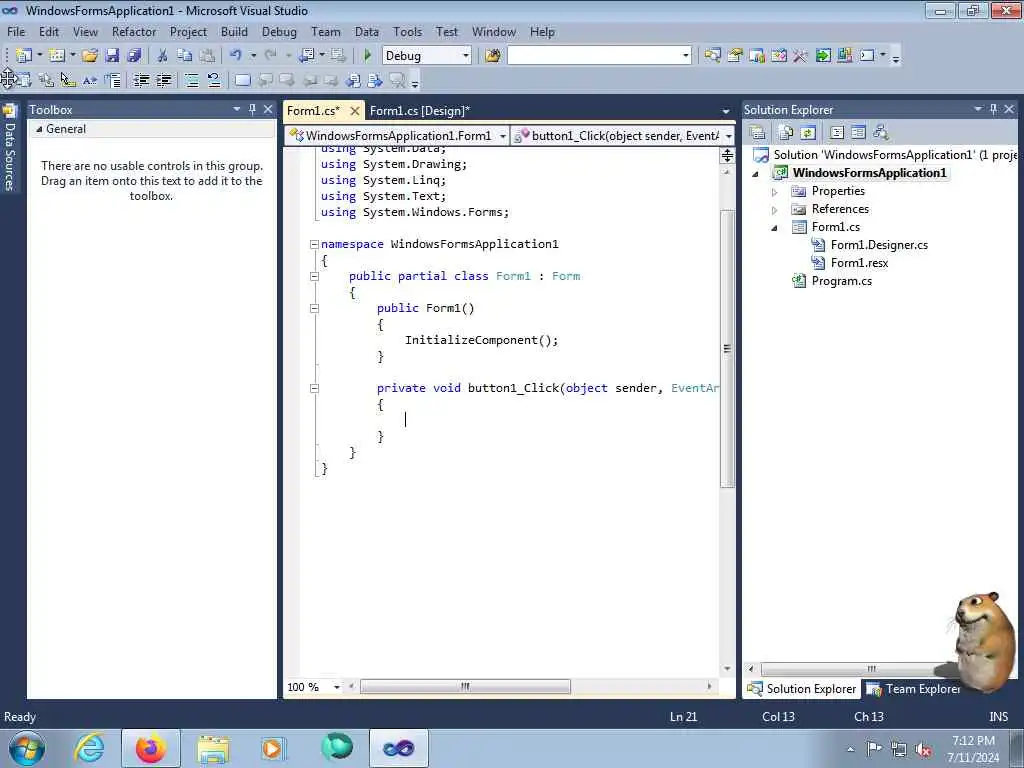Click the code editor horizontal scrollbar thumb

coord(465,687)
